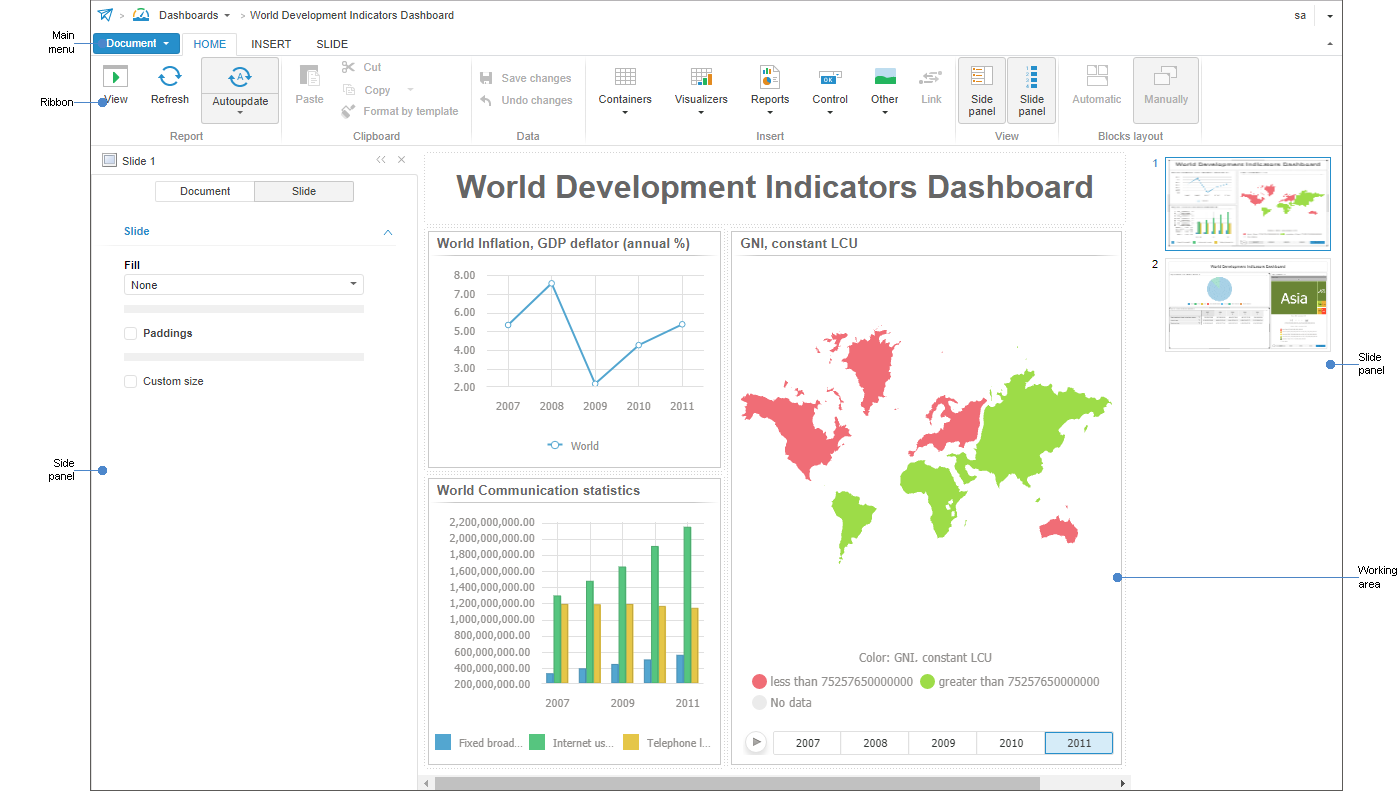1400x791 pixels.
Task: Enable the Paddings checkbox
Action: (x=130, y=333)
